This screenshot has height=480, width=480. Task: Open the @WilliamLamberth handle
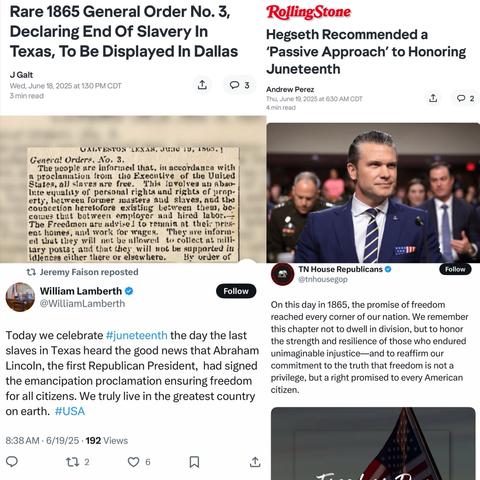point(82,303)
